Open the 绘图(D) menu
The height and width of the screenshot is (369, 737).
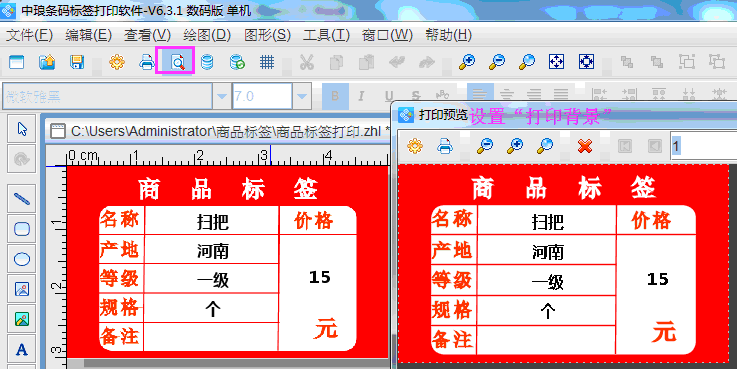207,35
